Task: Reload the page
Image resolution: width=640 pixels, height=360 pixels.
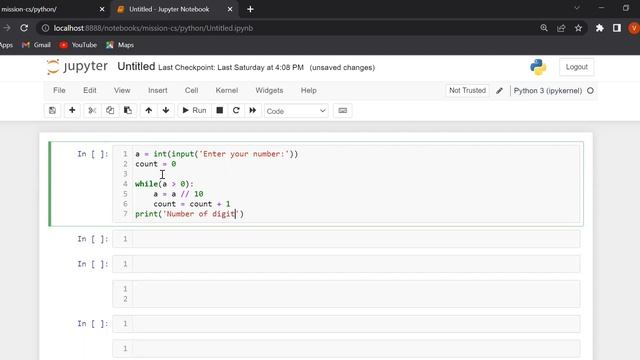Action: 24,28
